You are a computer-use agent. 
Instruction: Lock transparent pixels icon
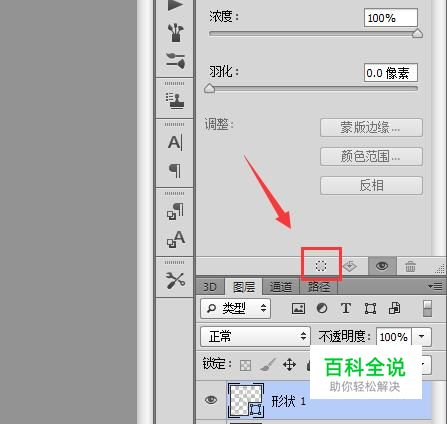click(x=246, y=365)
